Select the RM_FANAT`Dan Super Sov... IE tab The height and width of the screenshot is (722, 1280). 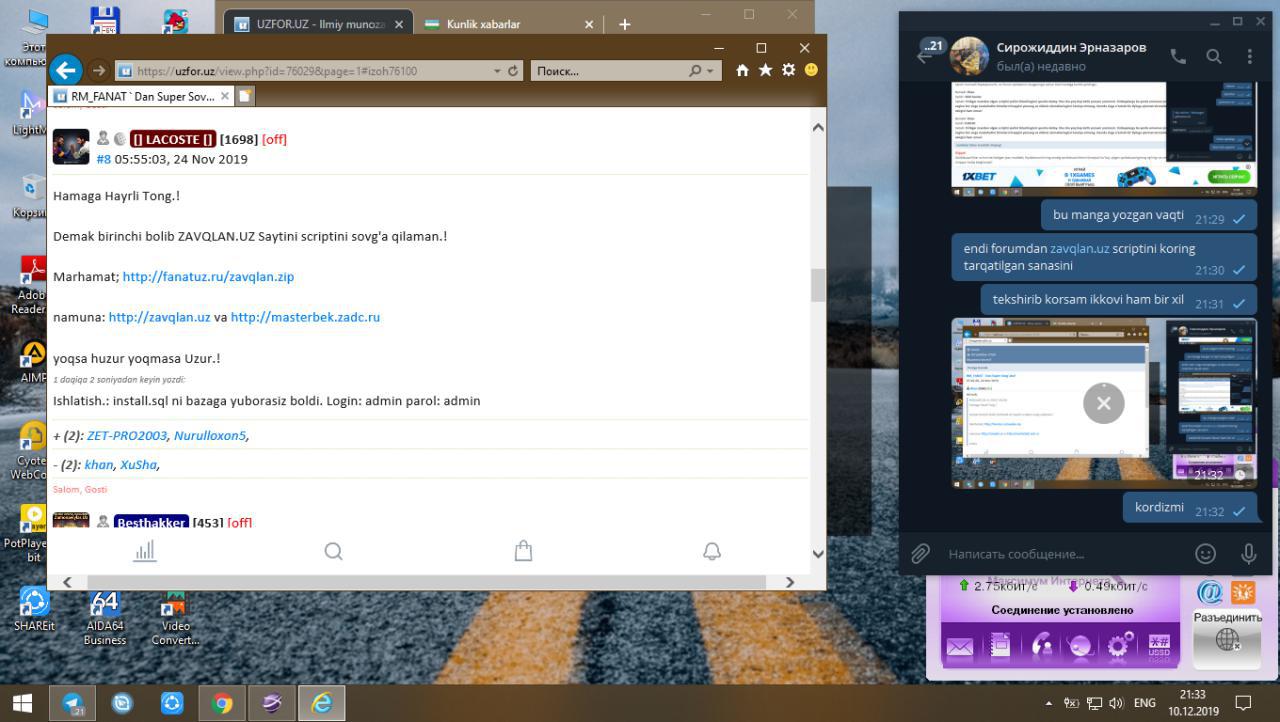(140, 96)
